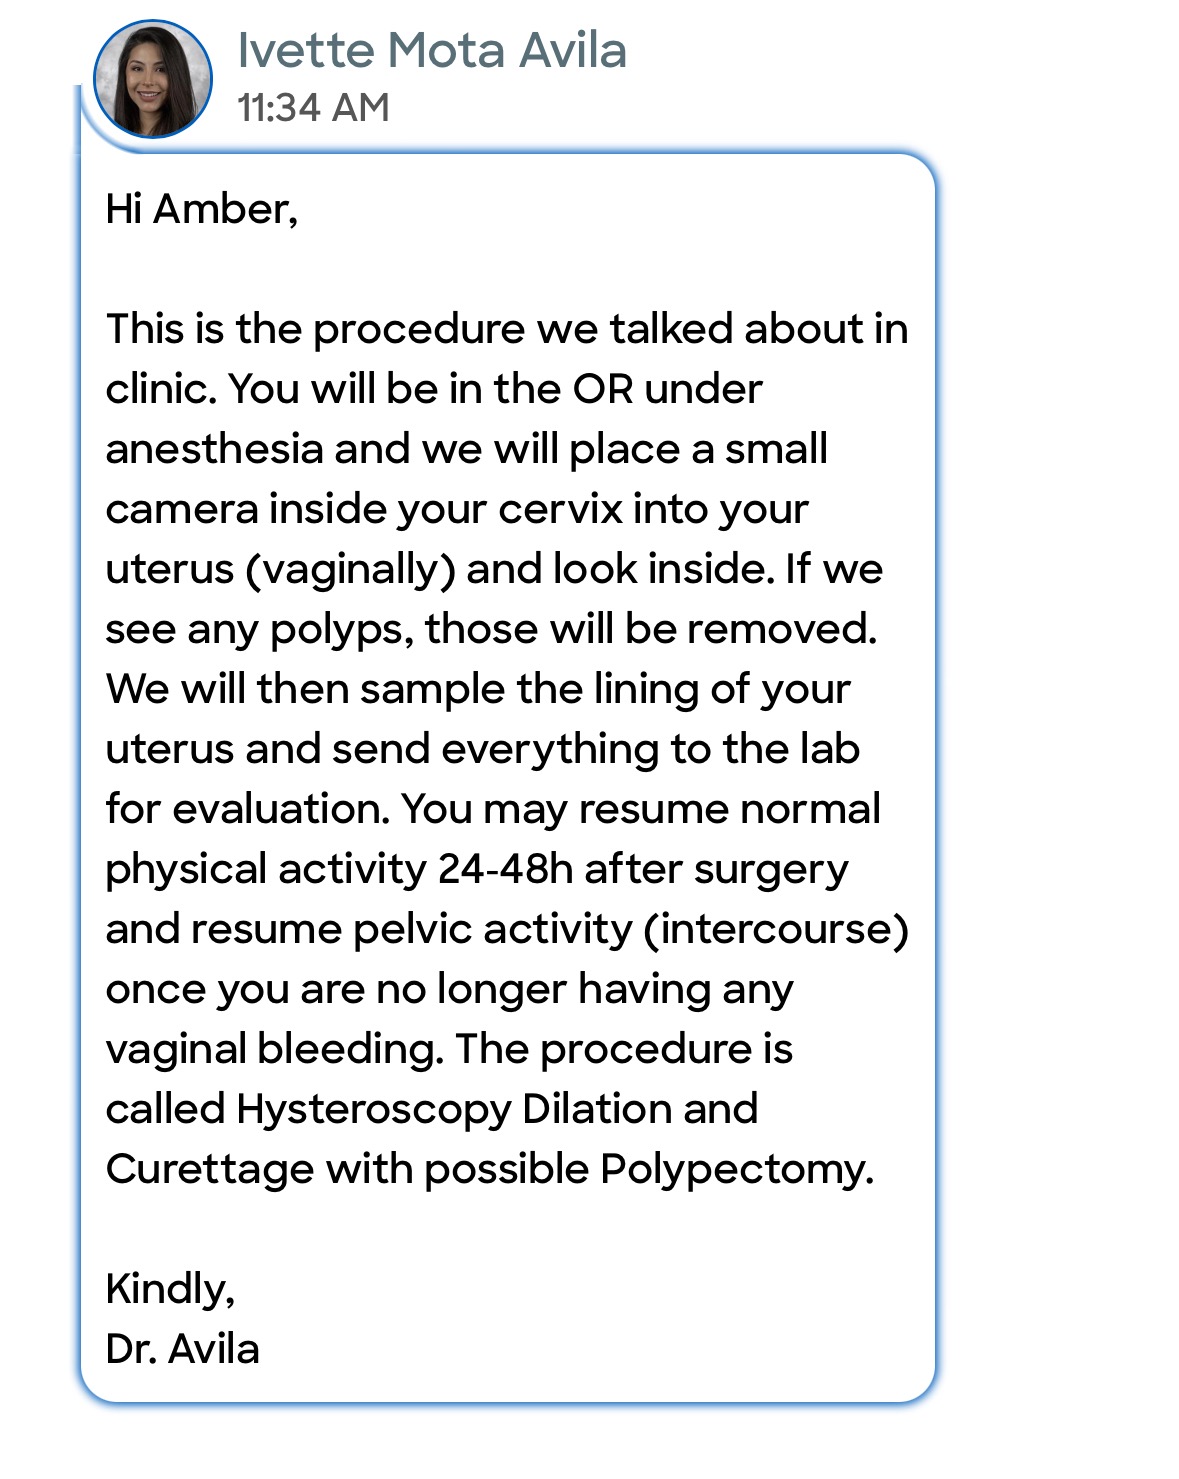Click the line starting 'This is the procedure'
Screen dimensions: 1179x1479
coord(507,330)
